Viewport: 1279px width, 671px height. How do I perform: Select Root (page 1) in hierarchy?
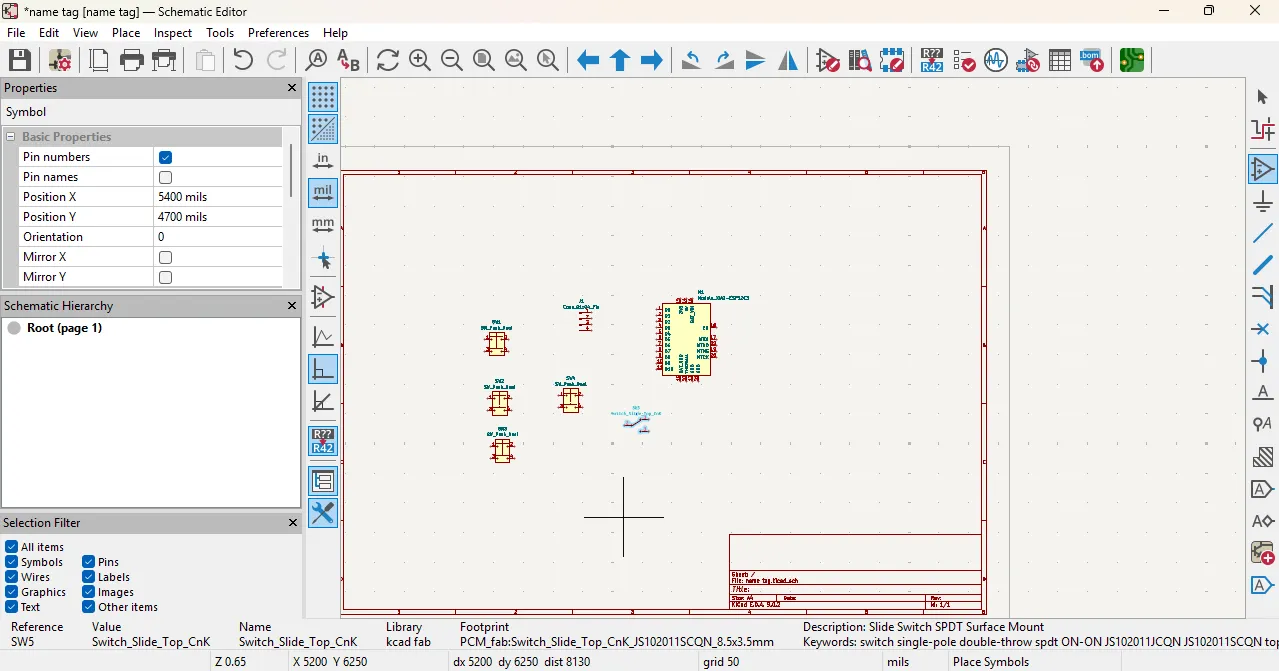point(64,328)
